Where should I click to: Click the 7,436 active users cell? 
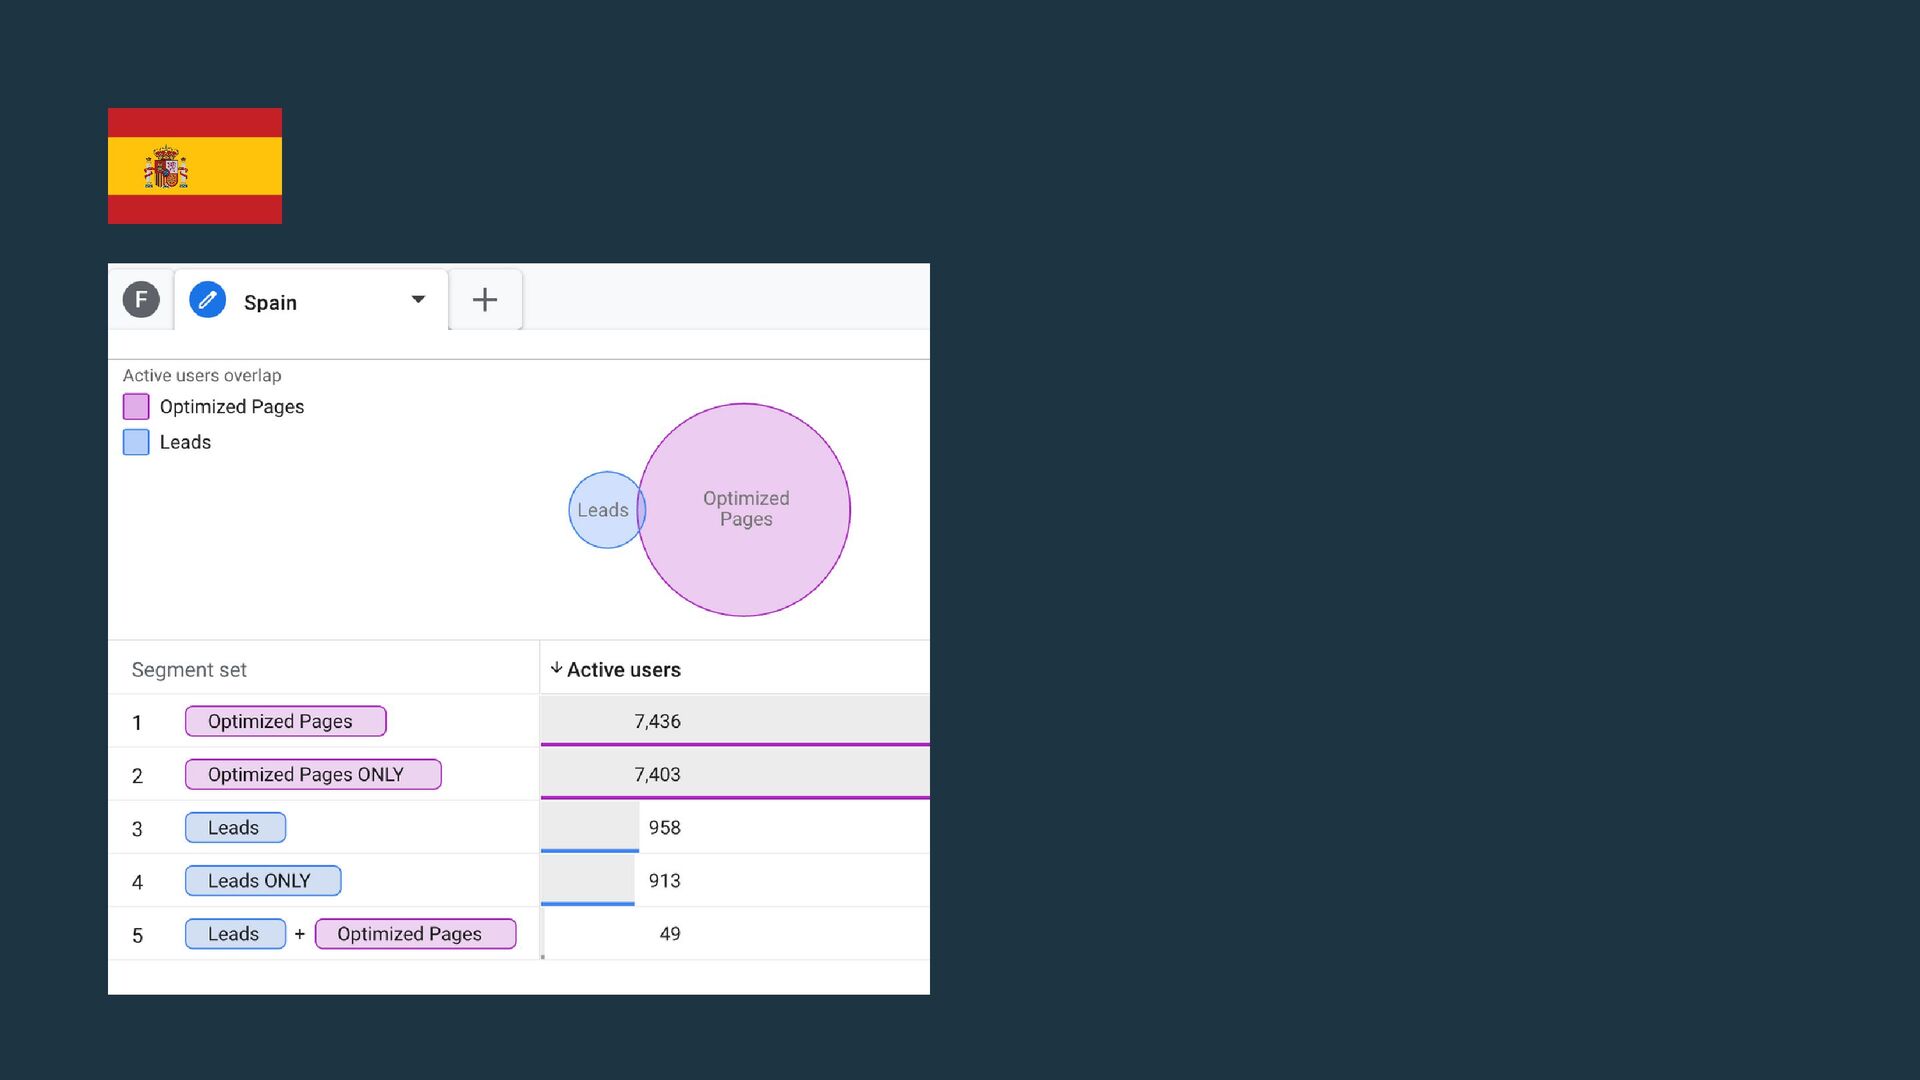pos(657,721)
